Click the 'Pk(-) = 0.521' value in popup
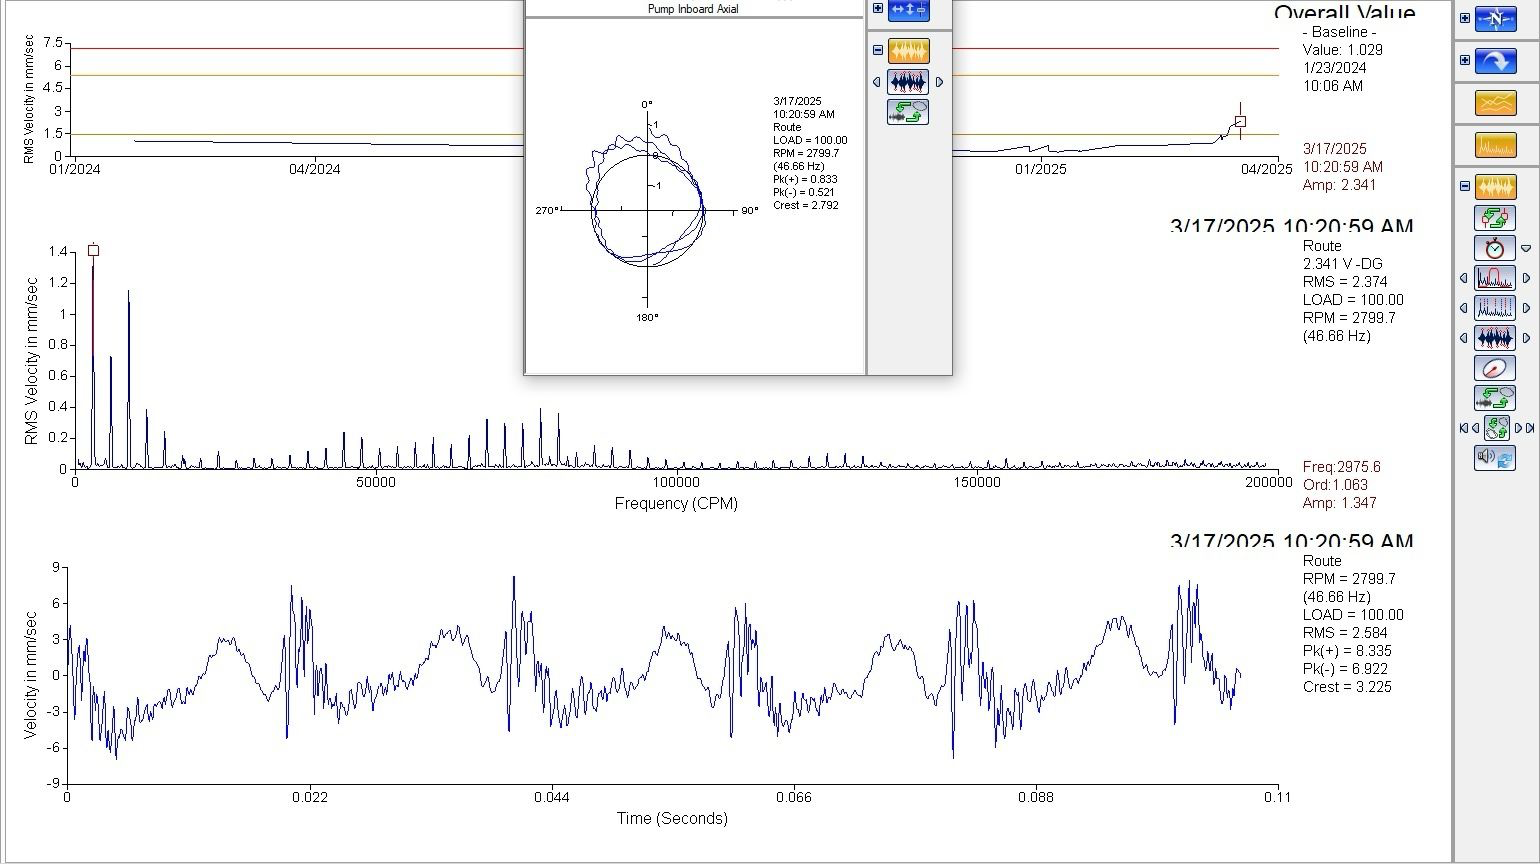 click(x=804, y=192)
